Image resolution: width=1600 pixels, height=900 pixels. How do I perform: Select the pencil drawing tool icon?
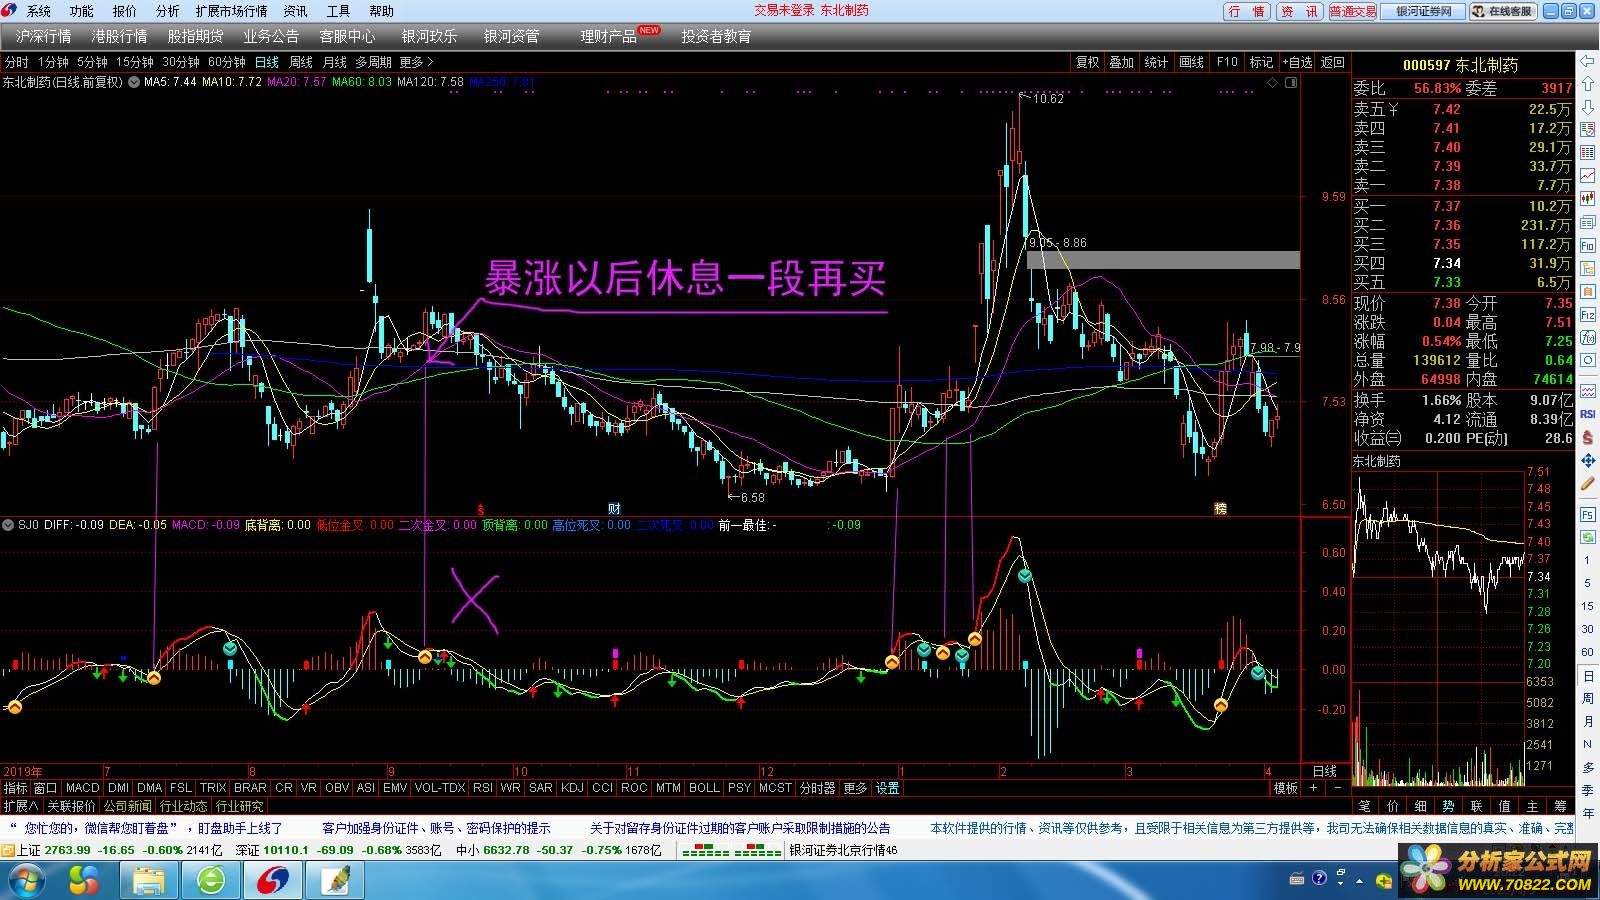click(1588, 484)
